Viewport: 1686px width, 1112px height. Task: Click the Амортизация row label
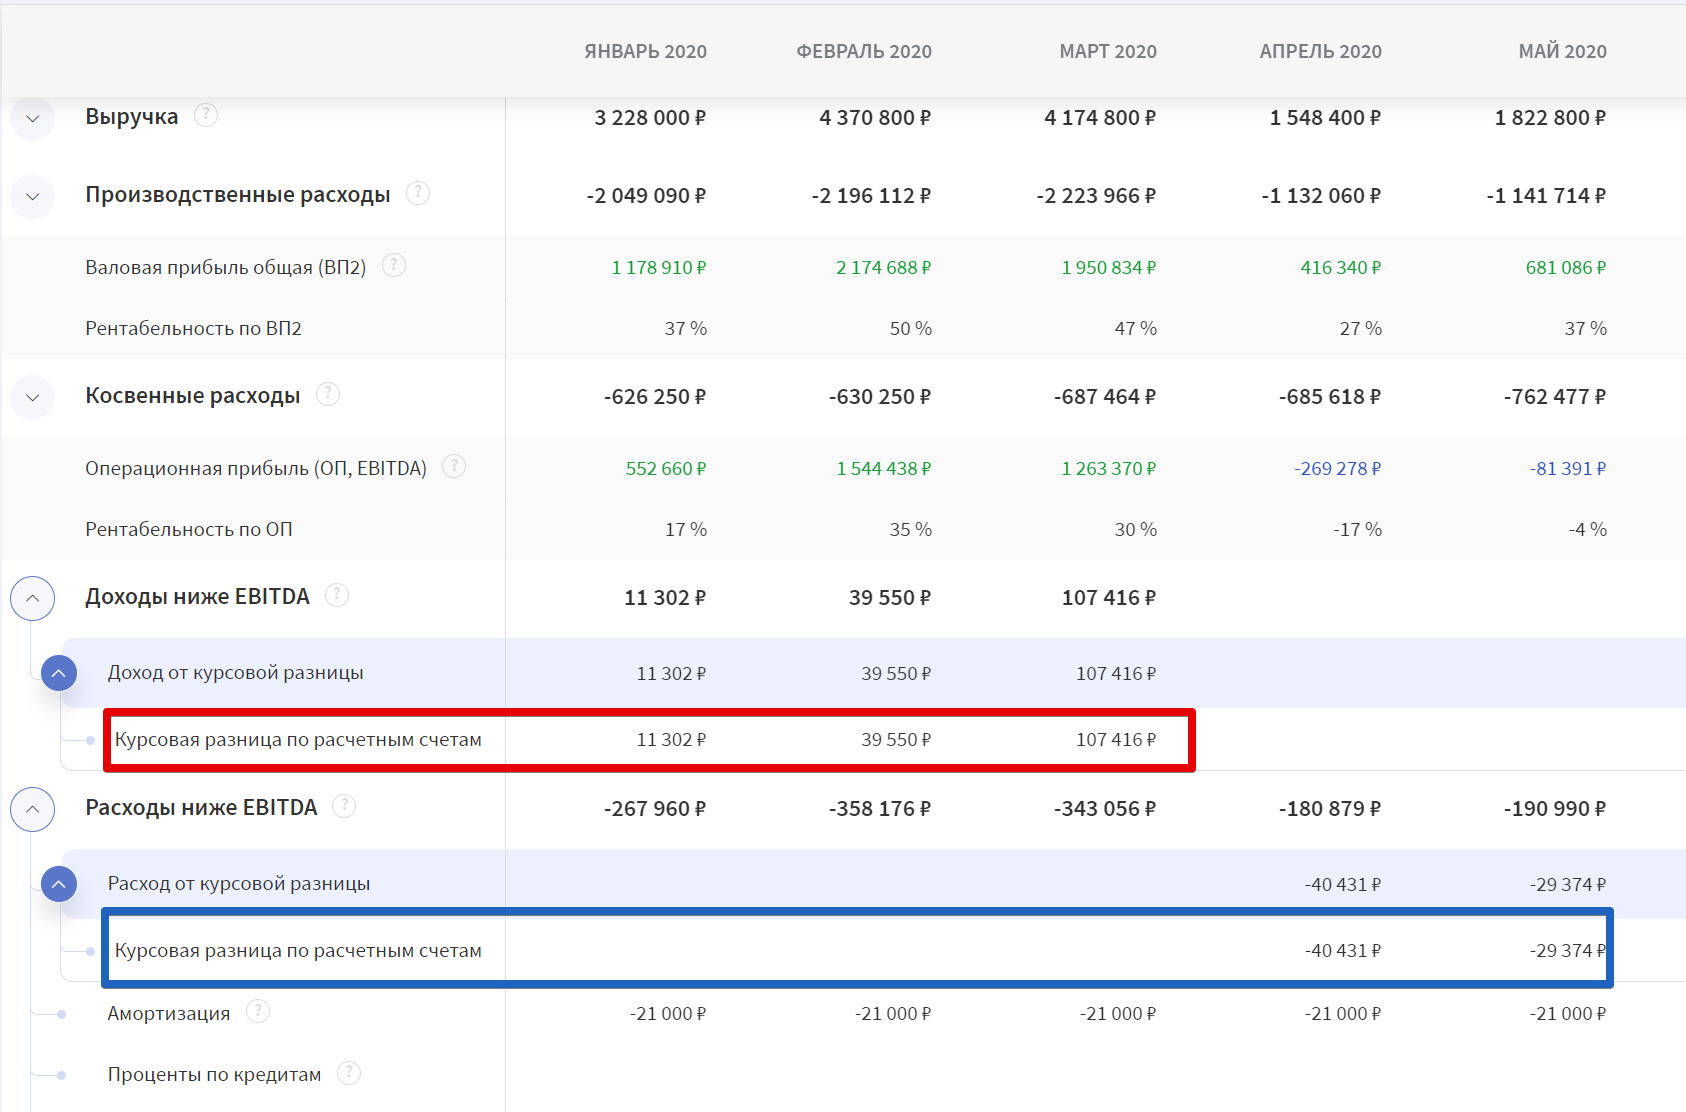pyautogui.click(x=169, y=1014)
